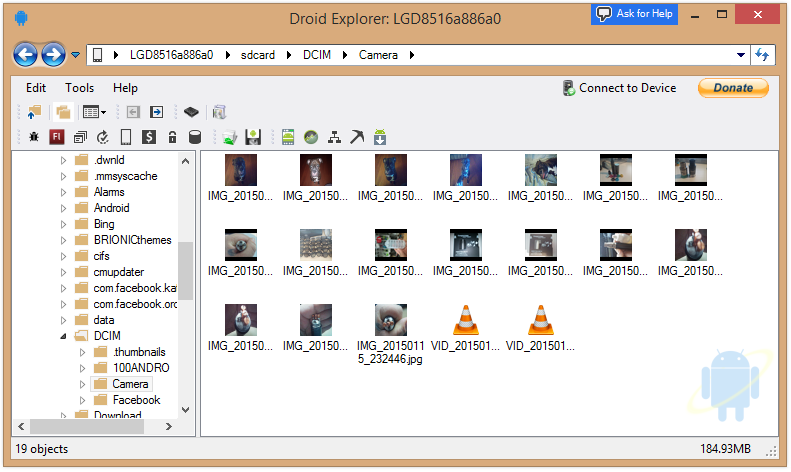Click the green package install icon

pos(230,137)
